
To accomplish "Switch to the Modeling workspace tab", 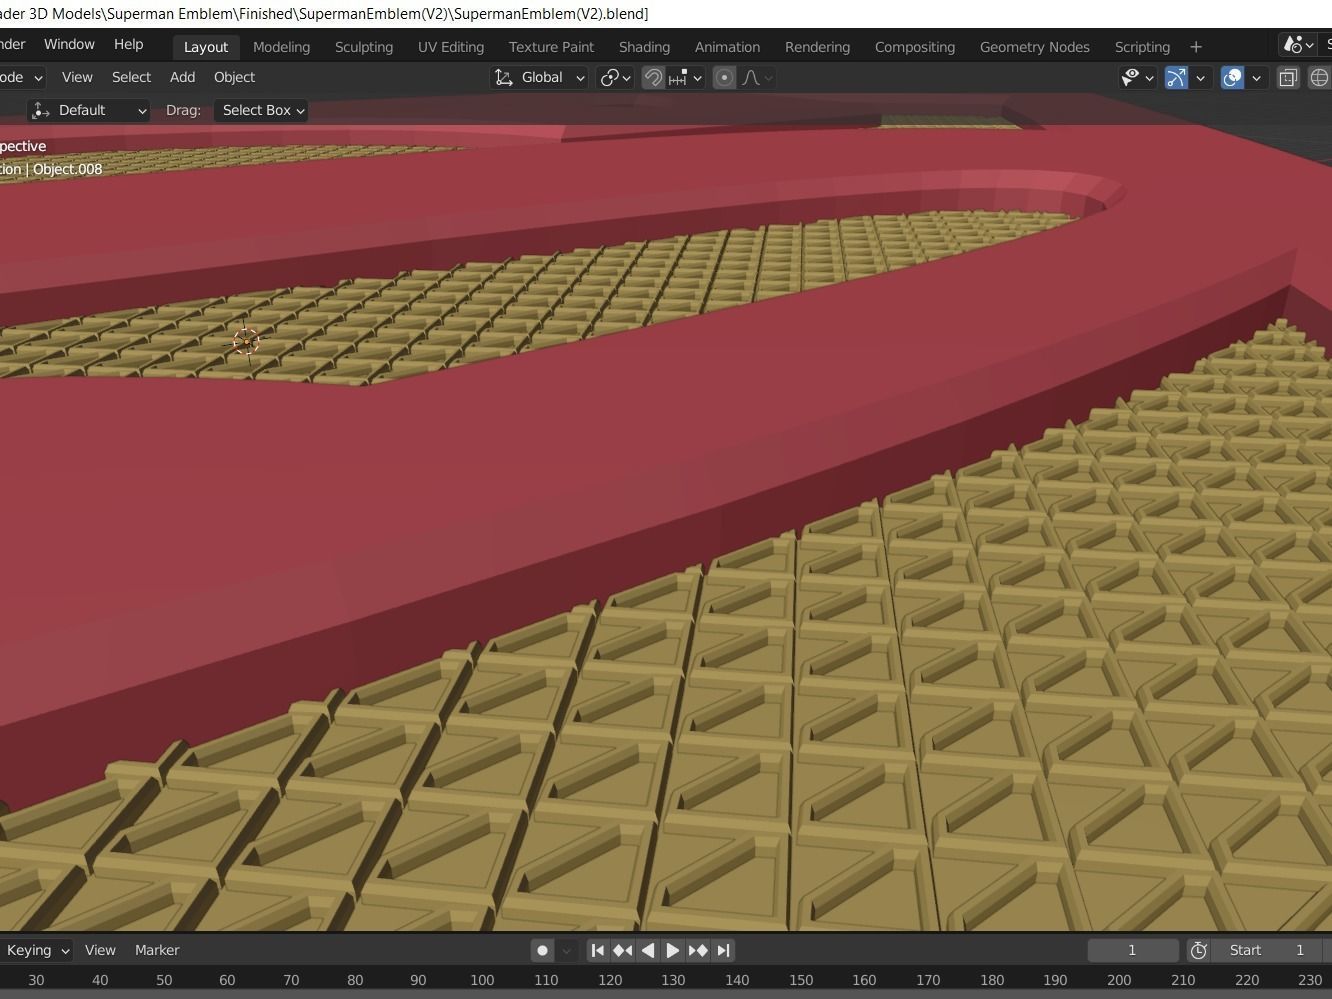I will coord(281,47).
